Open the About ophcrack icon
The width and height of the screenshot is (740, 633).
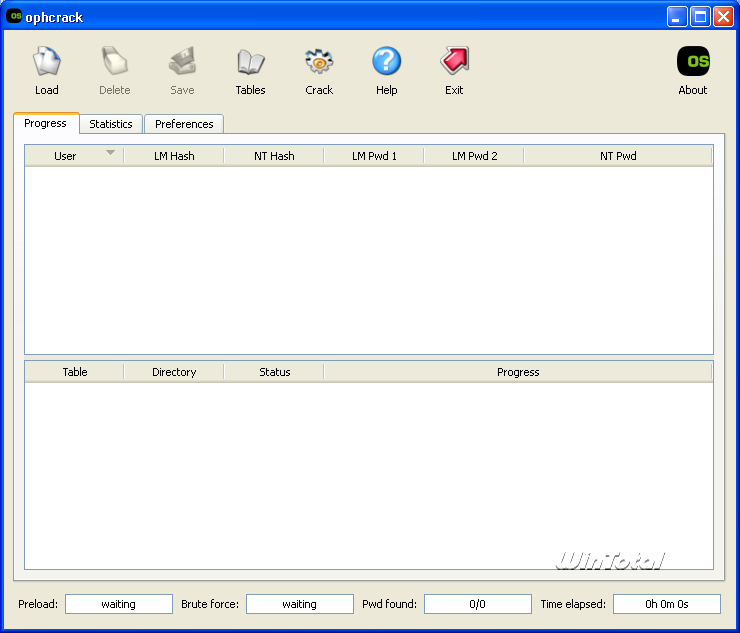693,63
